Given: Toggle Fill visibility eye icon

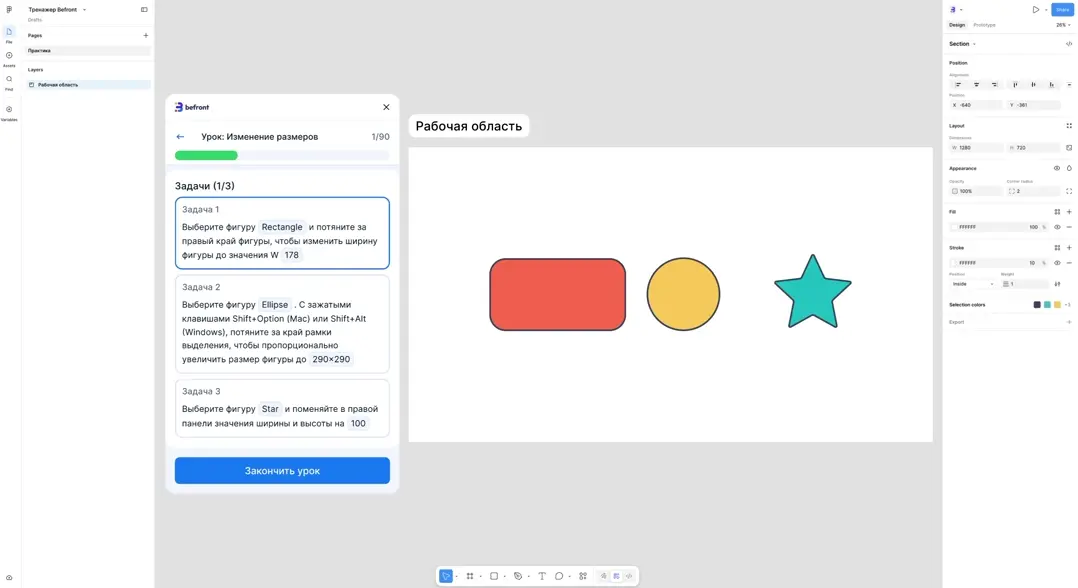Looking at the screenshot, I should click(1057, 227).
